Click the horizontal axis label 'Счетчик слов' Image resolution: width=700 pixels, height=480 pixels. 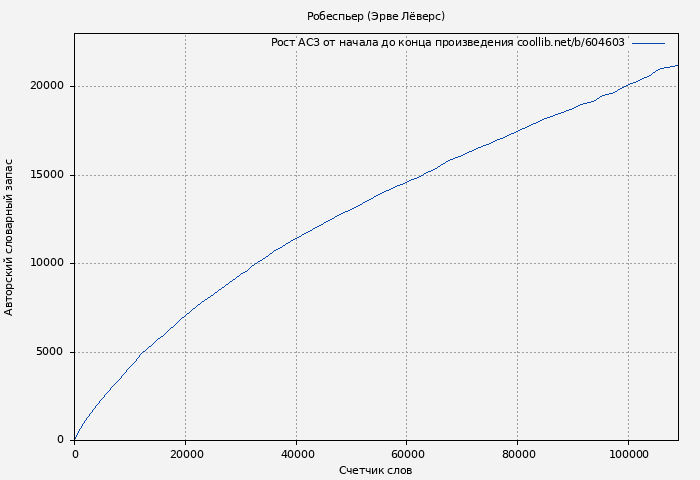tap(375, 470)
